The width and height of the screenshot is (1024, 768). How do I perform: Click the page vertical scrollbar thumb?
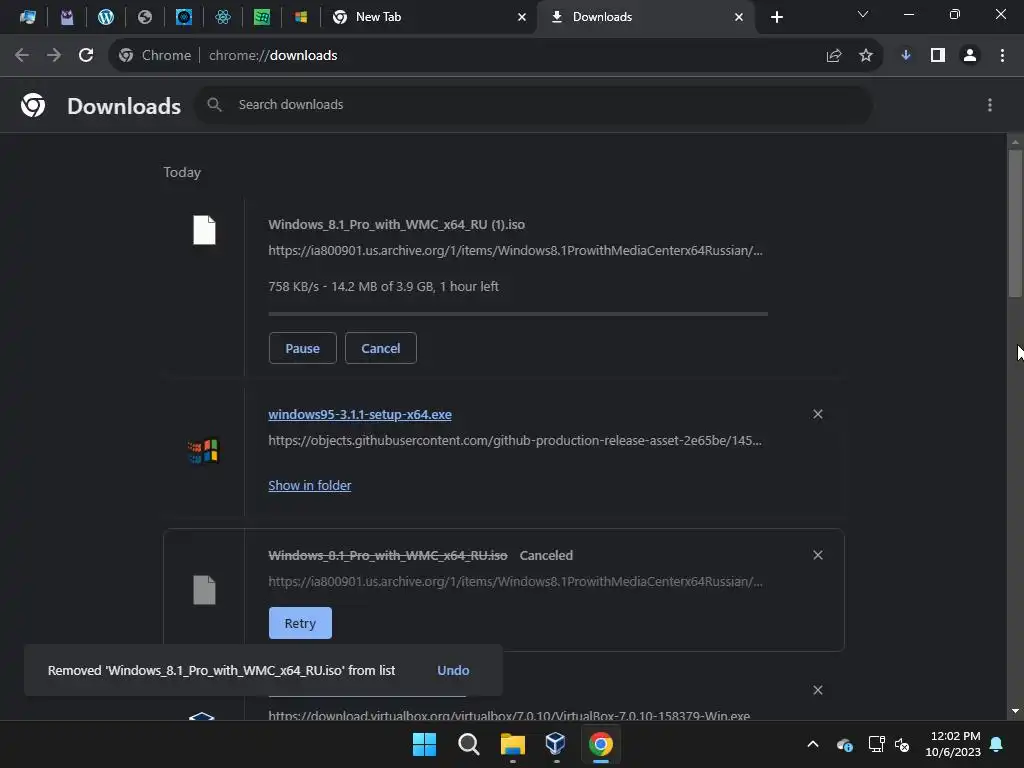pos(1015,223)
